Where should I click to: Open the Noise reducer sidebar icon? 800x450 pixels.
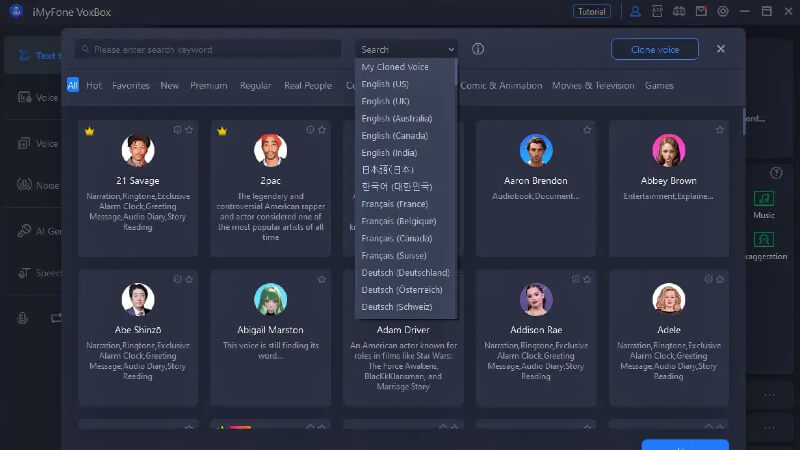pyautogui.click(x=24, y=185)
